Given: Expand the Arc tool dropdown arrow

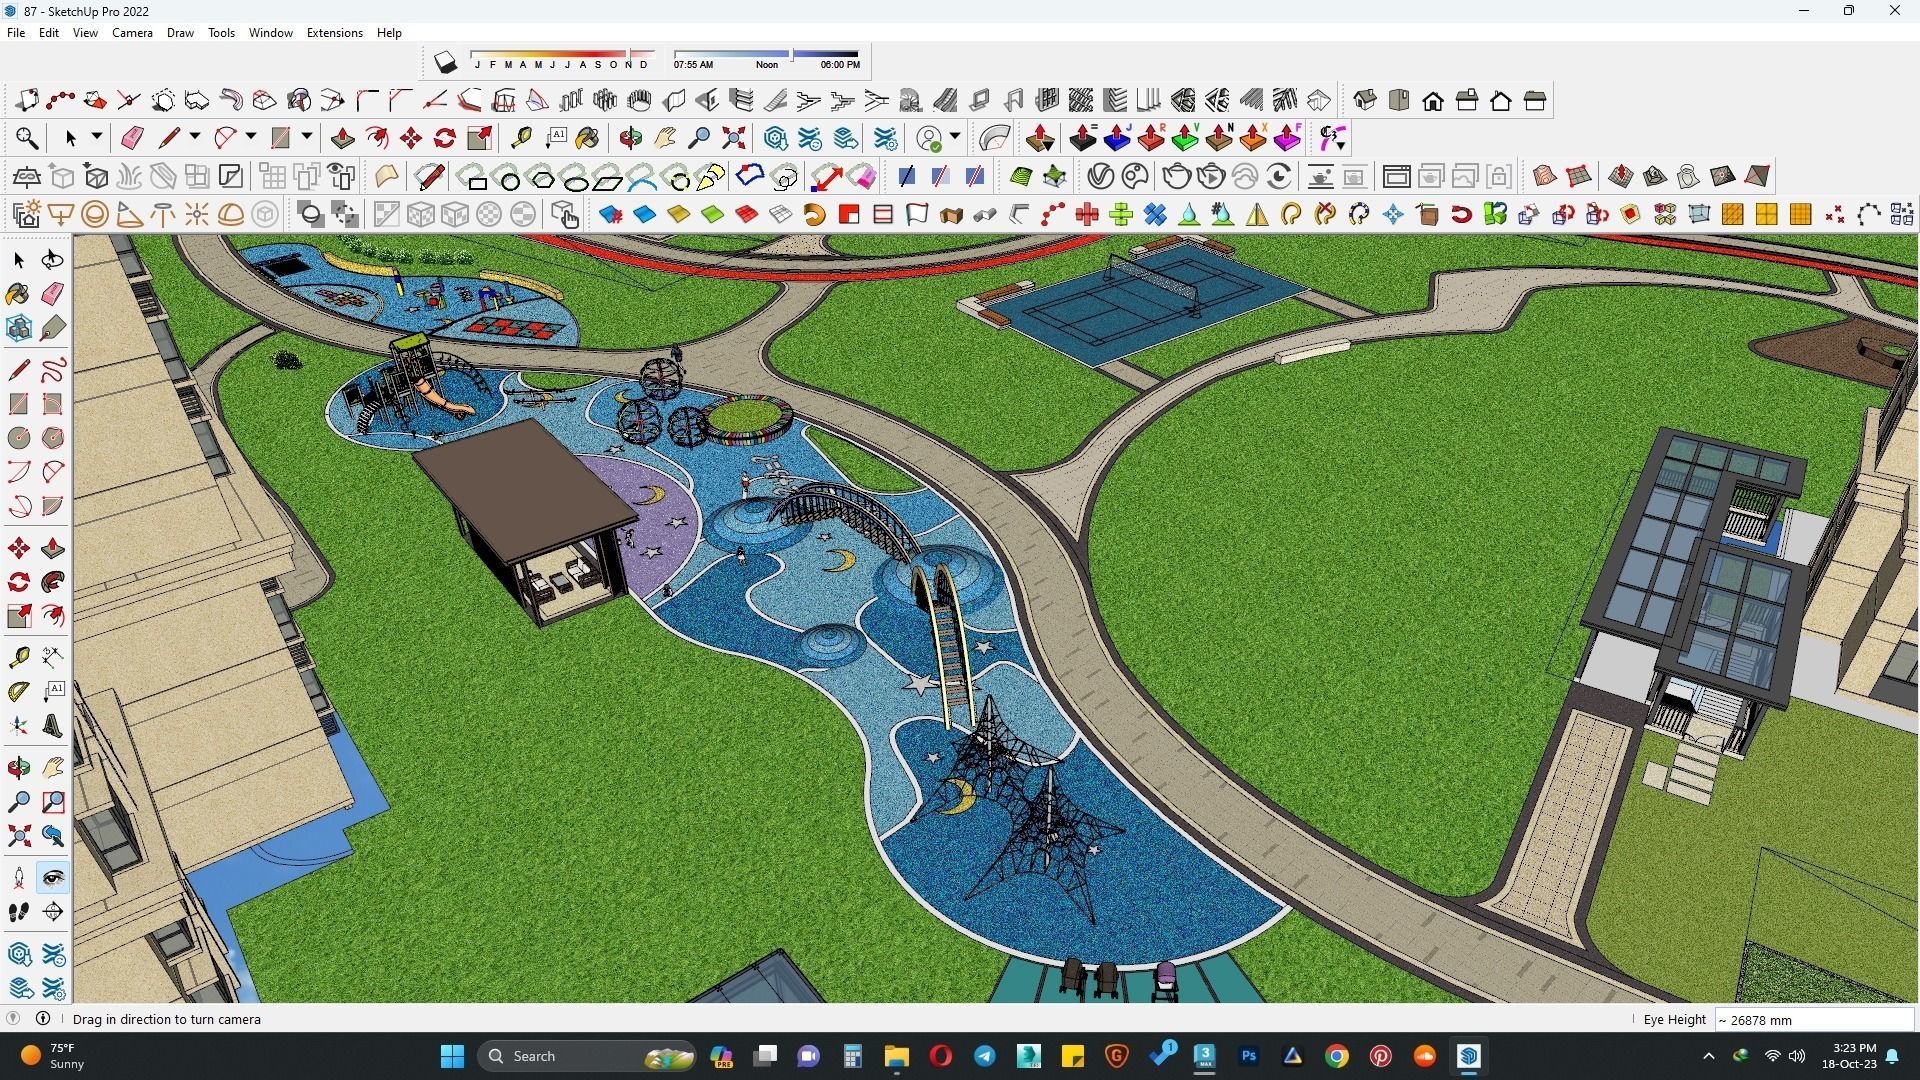Looking at the screenshot, I should [251, 137].
